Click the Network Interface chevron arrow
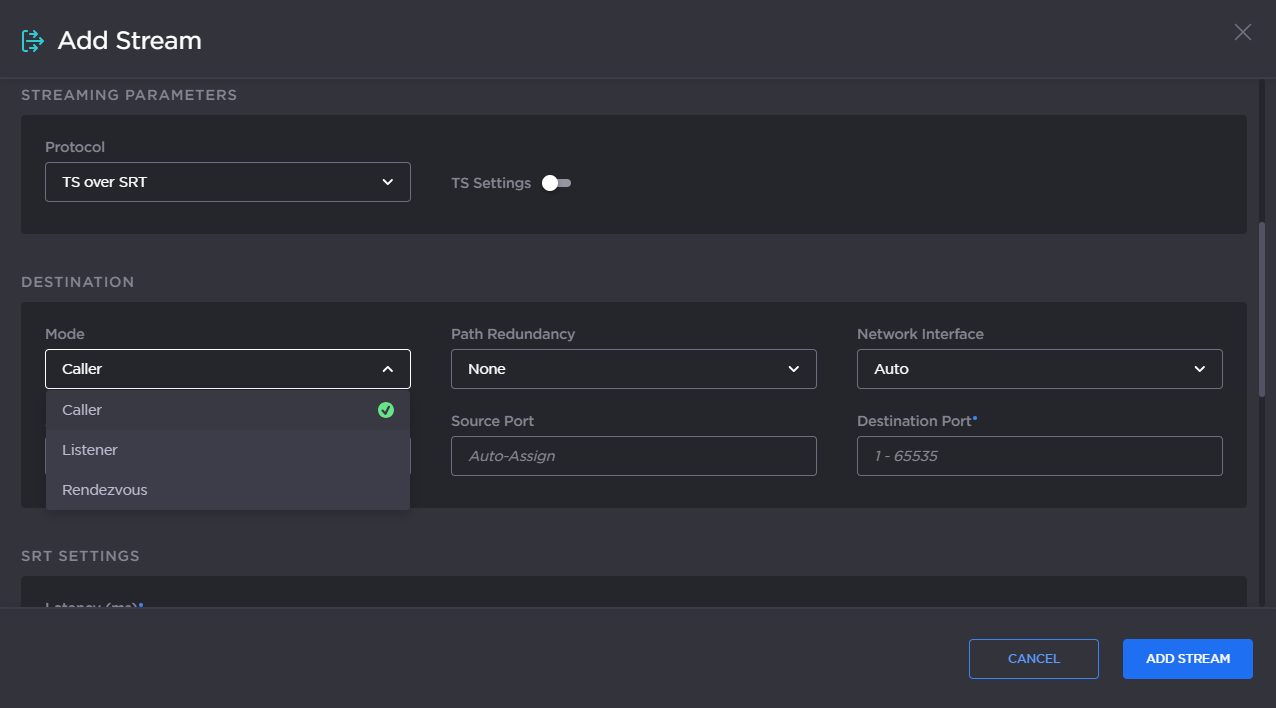The width and height of the screenshot is (1276, 708). pyautogui.click(x=1200, y=369)
